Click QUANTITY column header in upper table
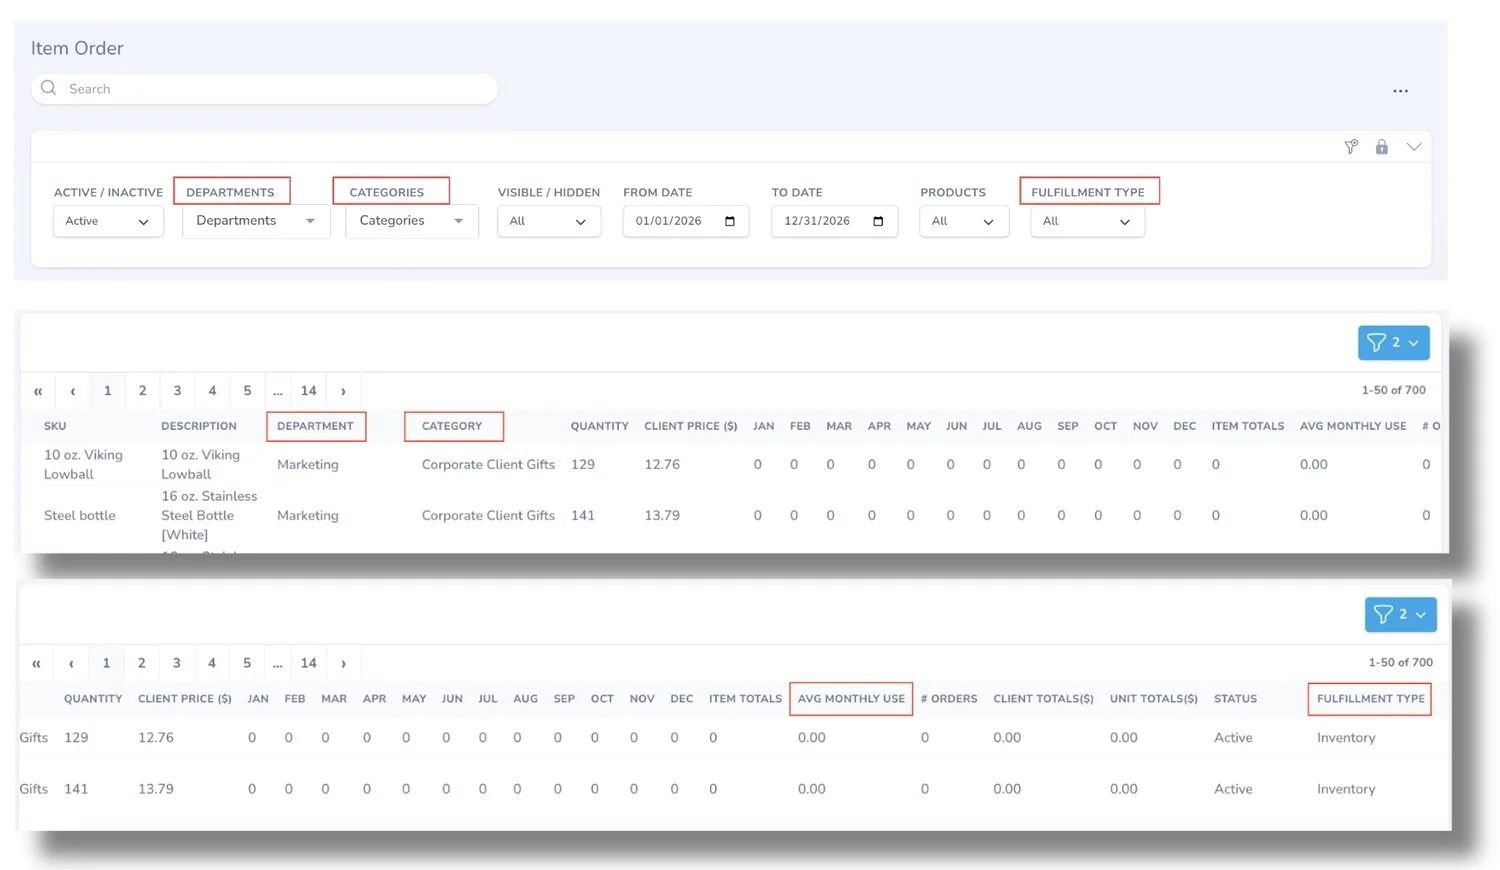 pyautogui.click(x=600, y=426)
